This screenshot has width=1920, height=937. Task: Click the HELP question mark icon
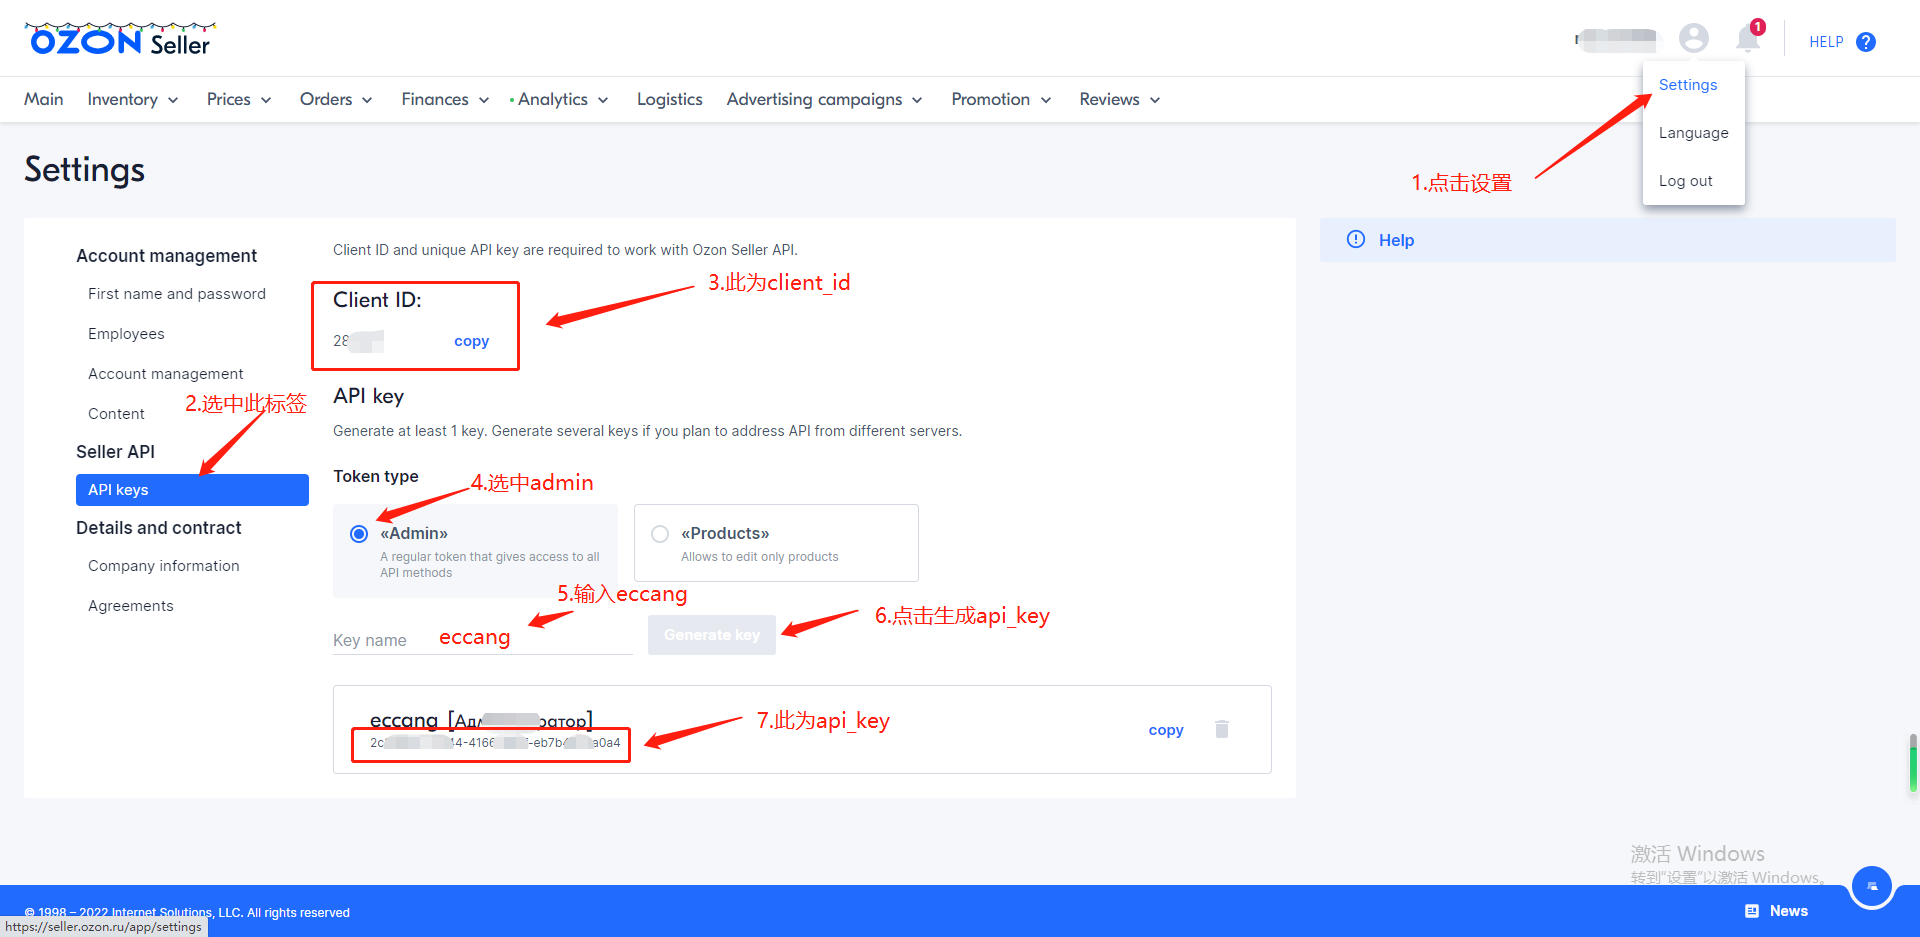tap(1866, 42)
